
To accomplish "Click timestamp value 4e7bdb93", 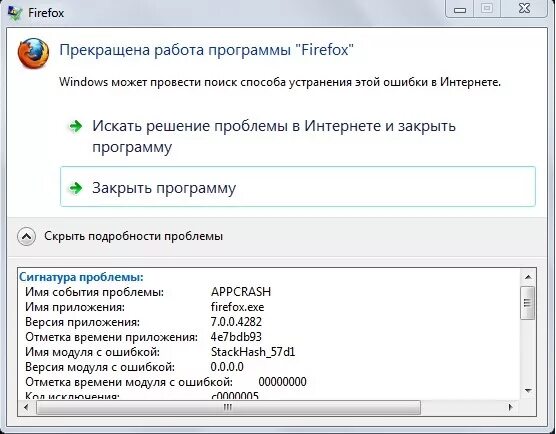I will 236,336.
